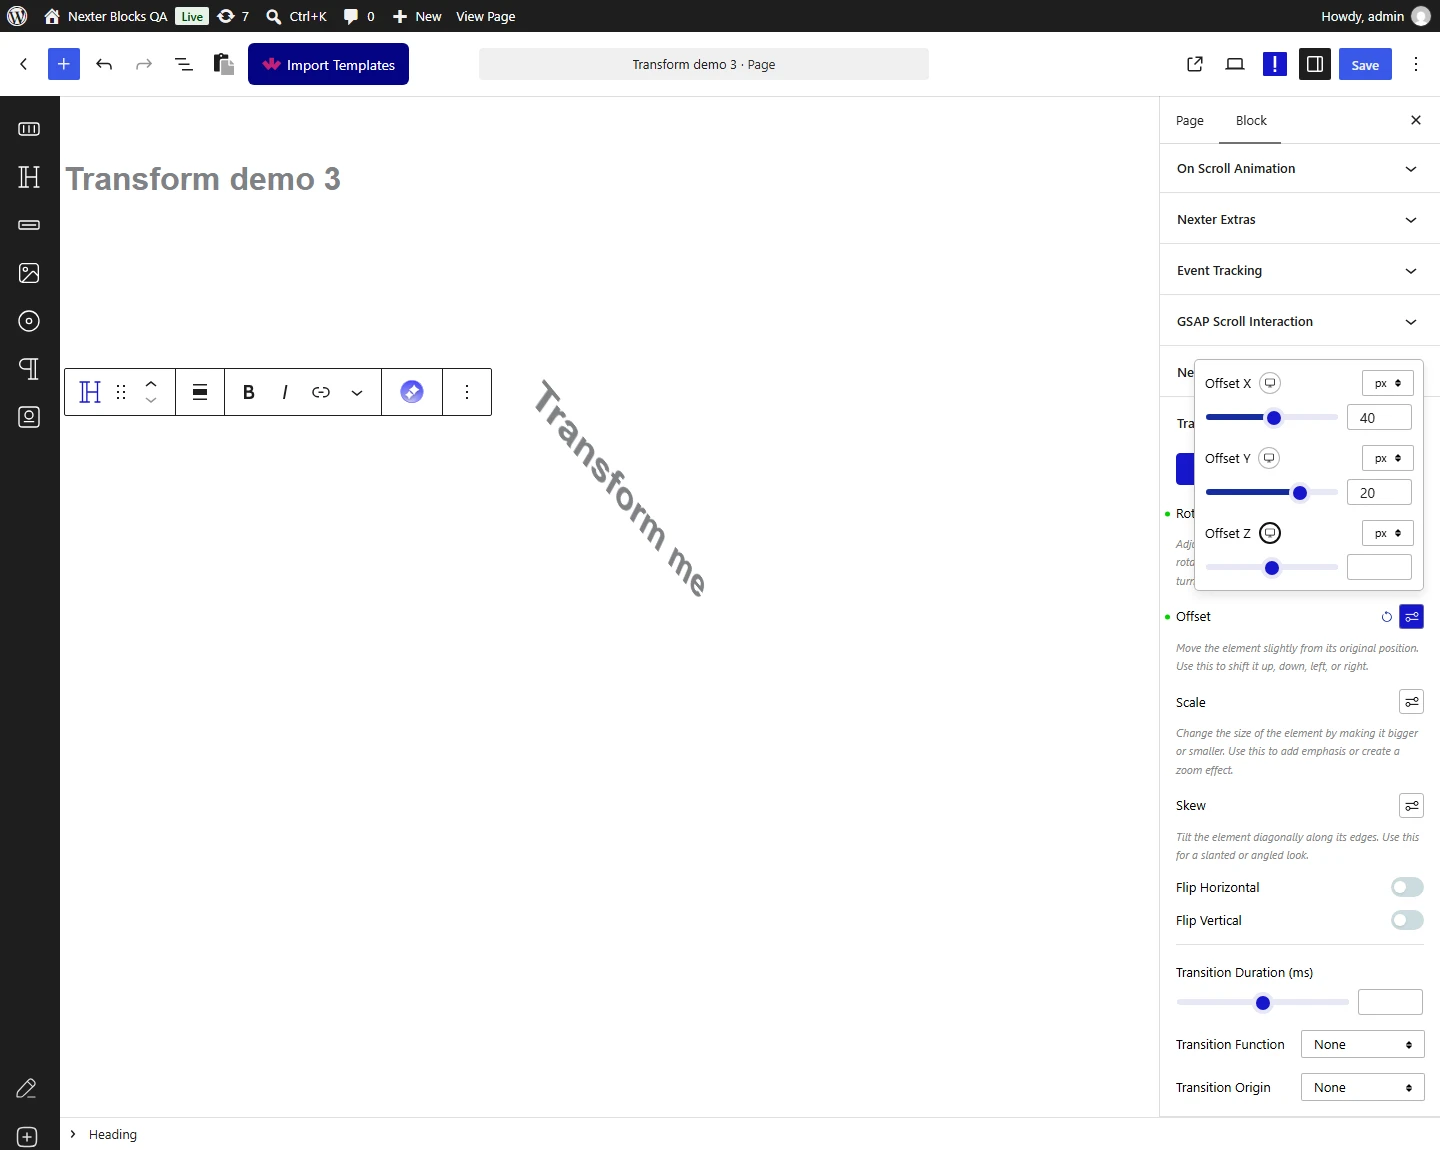Screen dimensions: 1440x1150
Task: Open page preview in new tab
Action: coord(1195,64)
